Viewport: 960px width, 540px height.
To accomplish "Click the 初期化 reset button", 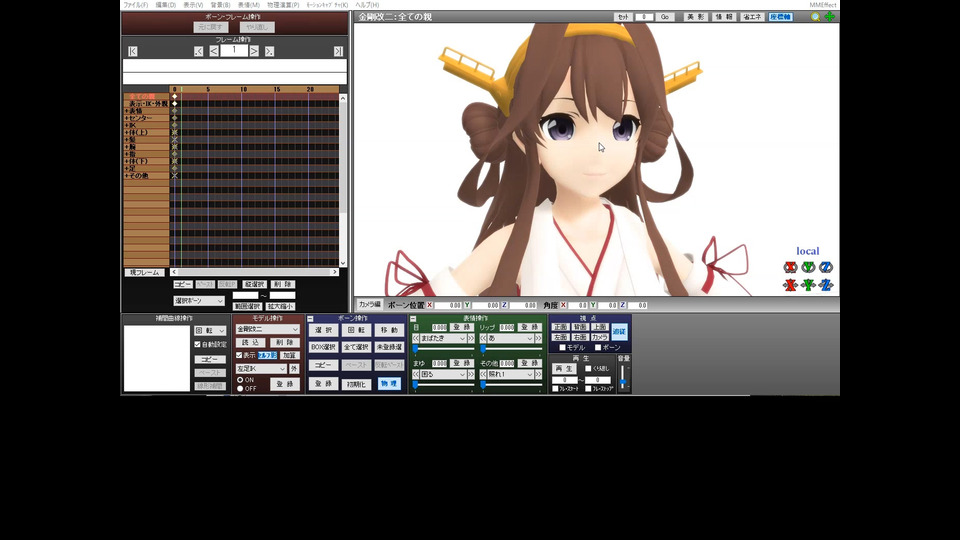I will pyautogui.click(x=356, y=384).
